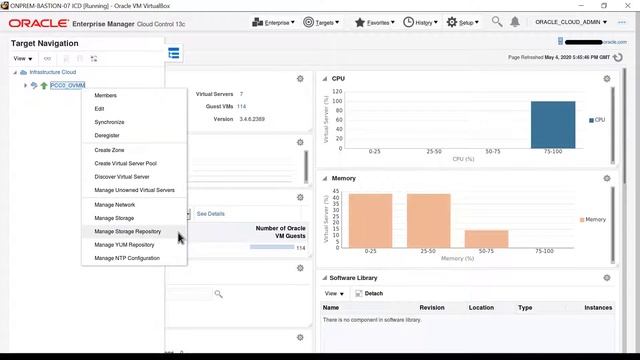The image size is (640, 360).
Task: Open the Favorites menu
Action: click(x=374, y=22)
